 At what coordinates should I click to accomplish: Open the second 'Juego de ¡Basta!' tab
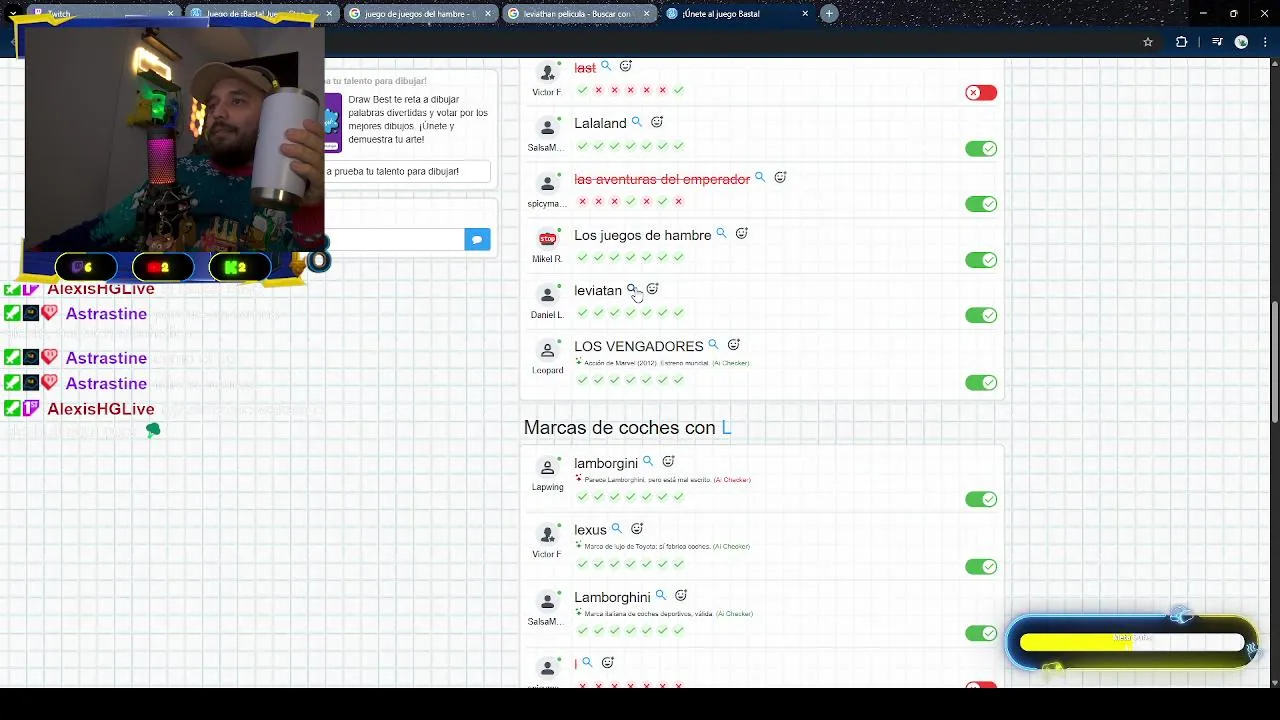[x=262, y=14]
